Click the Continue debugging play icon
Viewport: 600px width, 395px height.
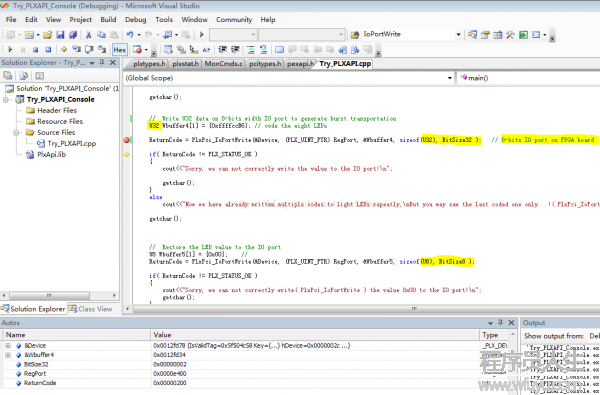coord(10,49)
